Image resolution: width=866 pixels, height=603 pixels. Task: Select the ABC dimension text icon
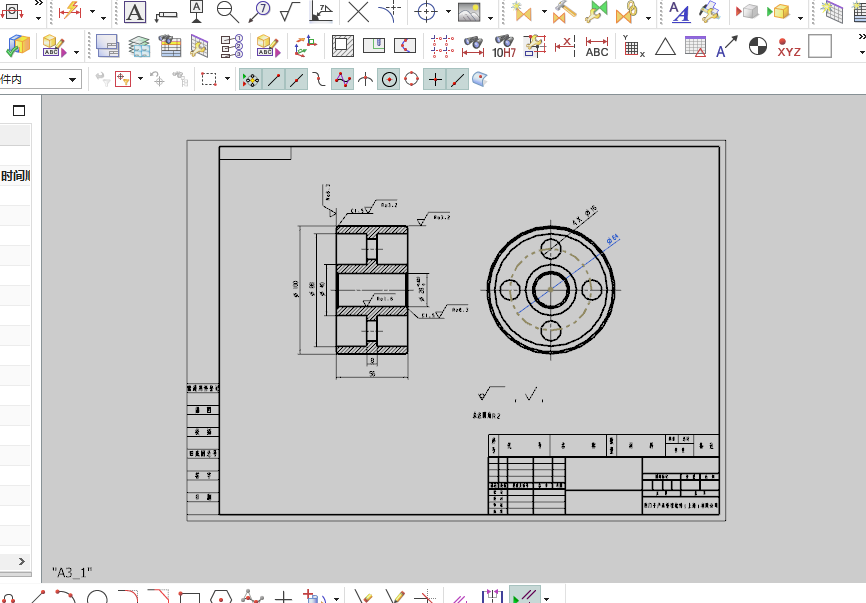click(x=596, y=47)
